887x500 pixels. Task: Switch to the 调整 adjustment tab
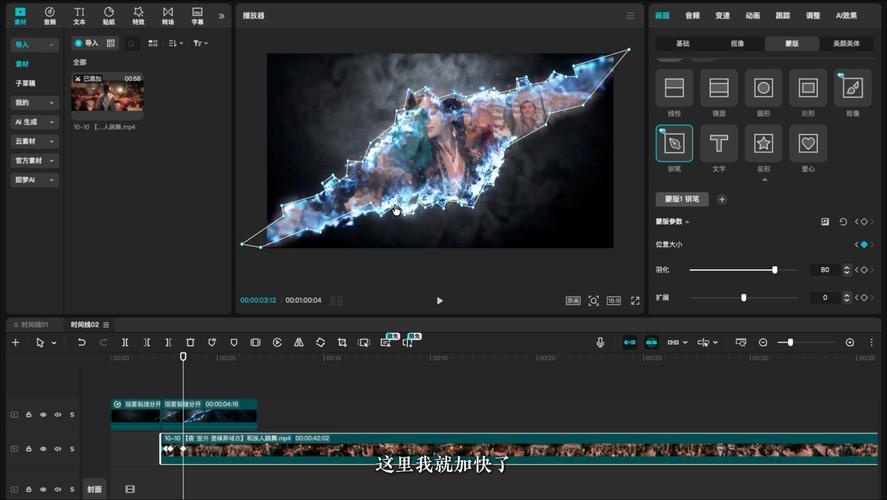click(x=813, y=15)
